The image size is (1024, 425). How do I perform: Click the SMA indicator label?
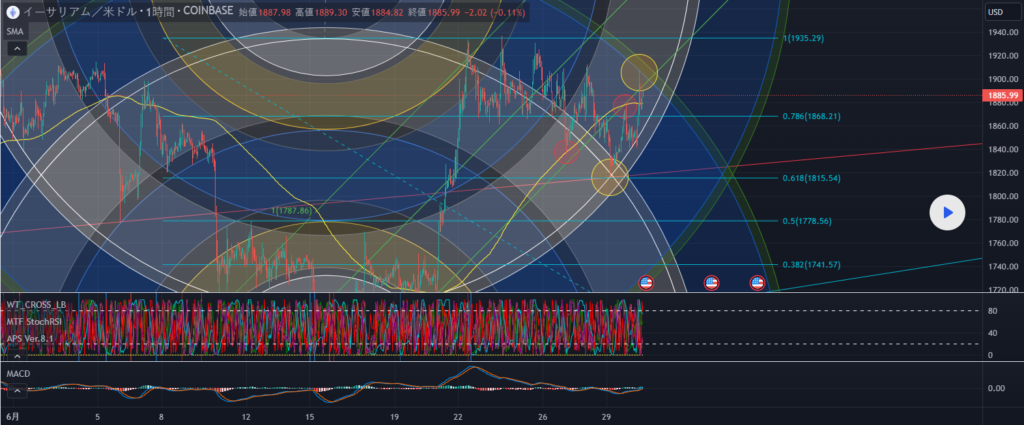point(16,31)
